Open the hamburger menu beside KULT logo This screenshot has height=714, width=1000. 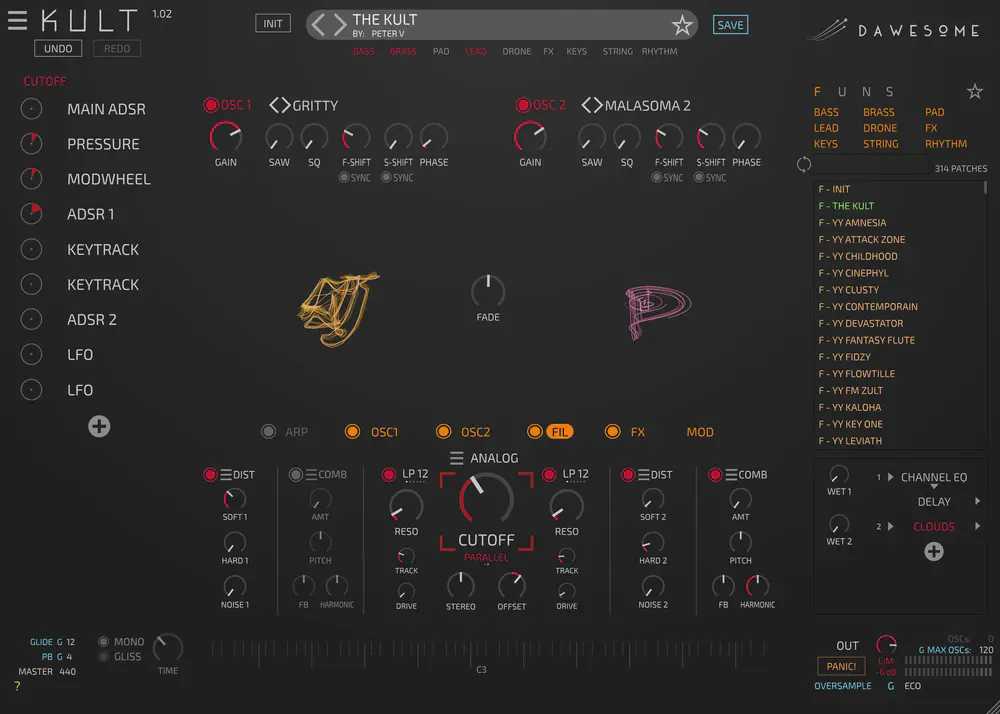click(18, 21)
